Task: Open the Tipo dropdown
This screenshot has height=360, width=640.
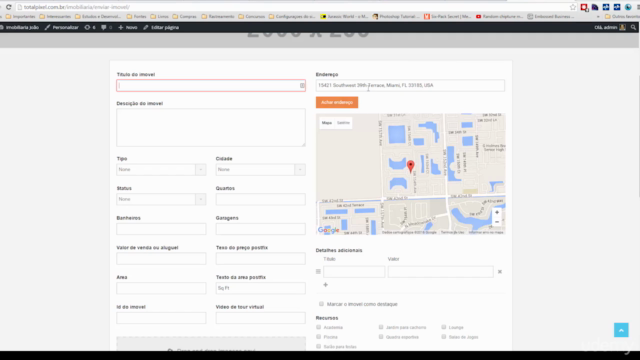Action: click(x=161, y=169)
